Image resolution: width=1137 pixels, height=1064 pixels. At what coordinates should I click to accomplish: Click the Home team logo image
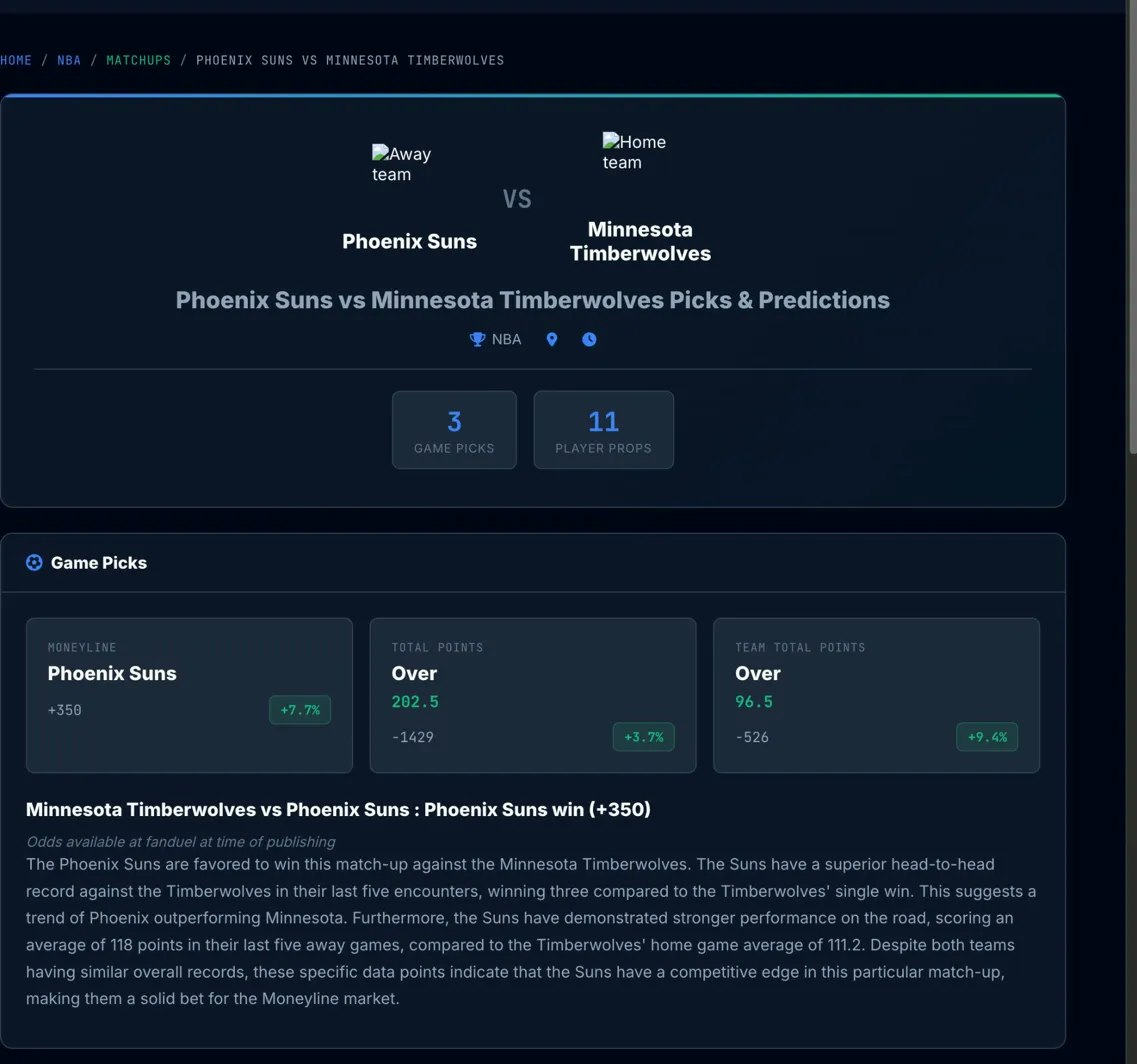[634, 152]
